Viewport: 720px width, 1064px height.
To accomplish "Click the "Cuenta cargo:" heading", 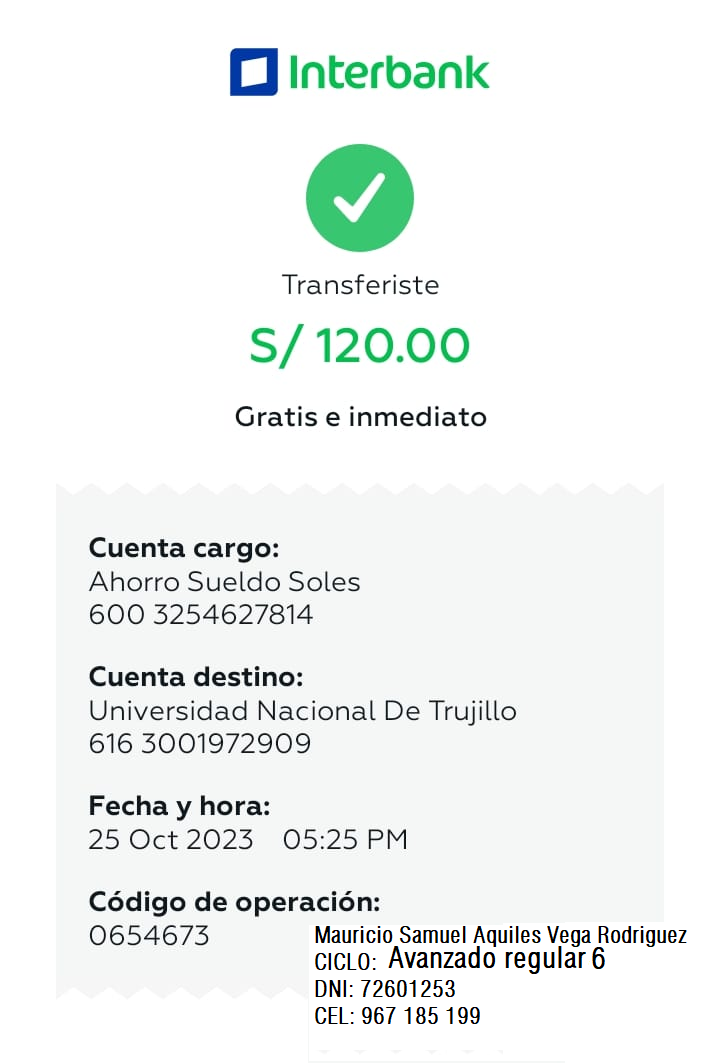I will (x=184, y=548).
